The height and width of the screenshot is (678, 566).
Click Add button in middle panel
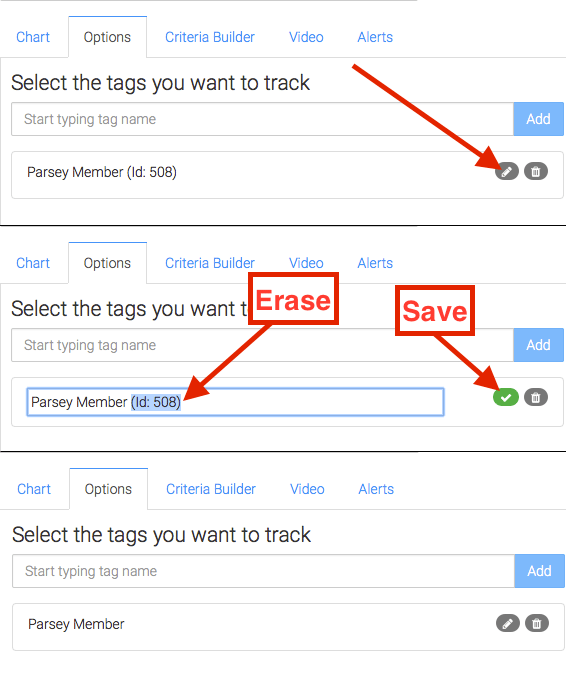coord(538,345)
